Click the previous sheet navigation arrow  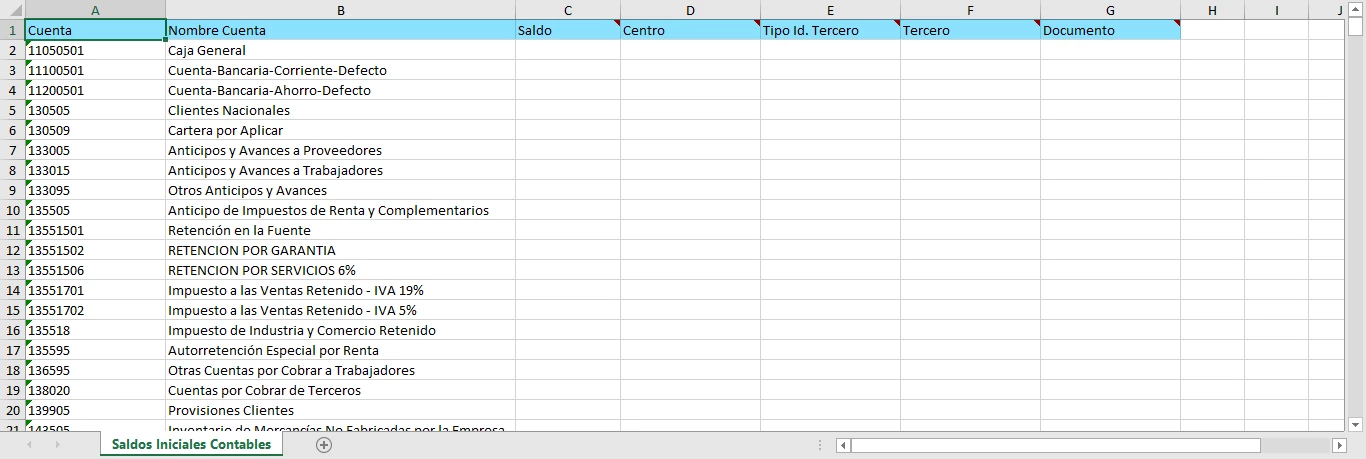click(29, 445)
